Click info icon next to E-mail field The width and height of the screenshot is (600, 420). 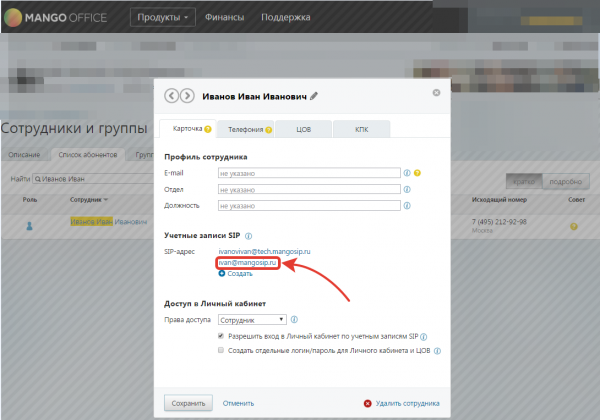tap(407, 173)
